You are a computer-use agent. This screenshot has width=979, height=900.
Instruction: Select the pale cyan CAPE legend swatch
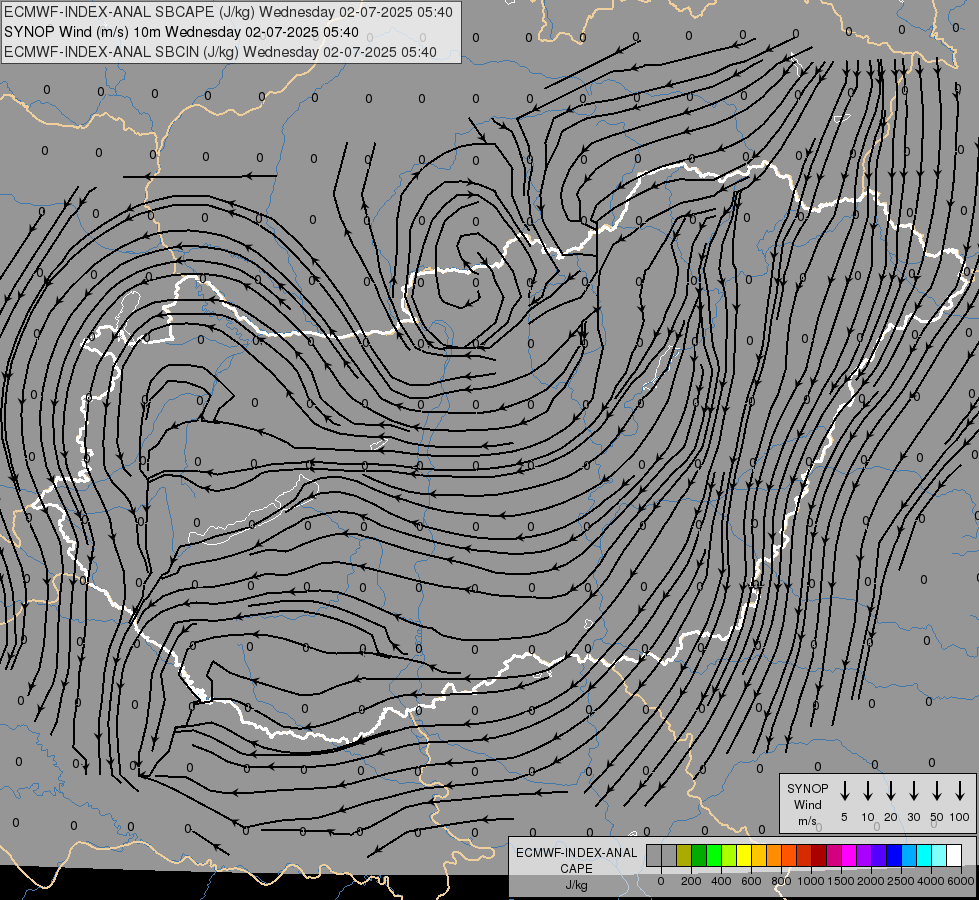pyautogui.click(x=939, y=855)
